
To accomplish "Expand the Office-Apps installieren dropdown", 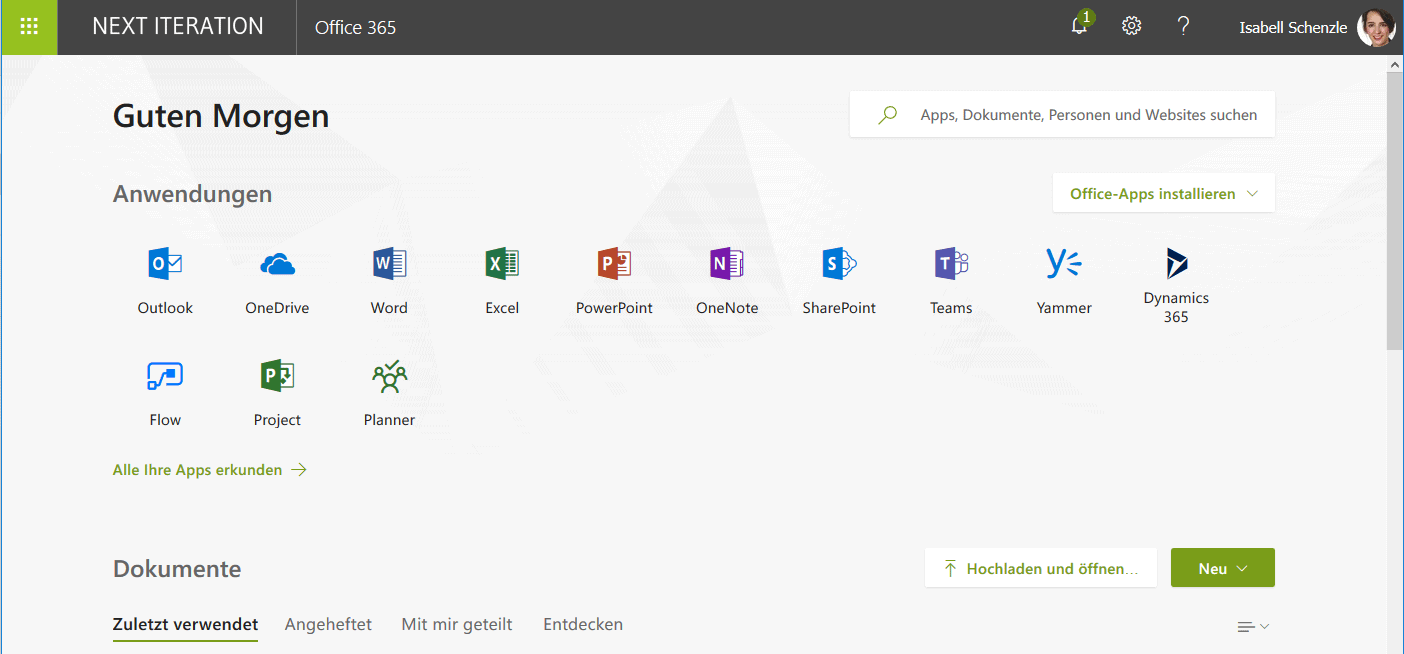I will coord(1164,193).
